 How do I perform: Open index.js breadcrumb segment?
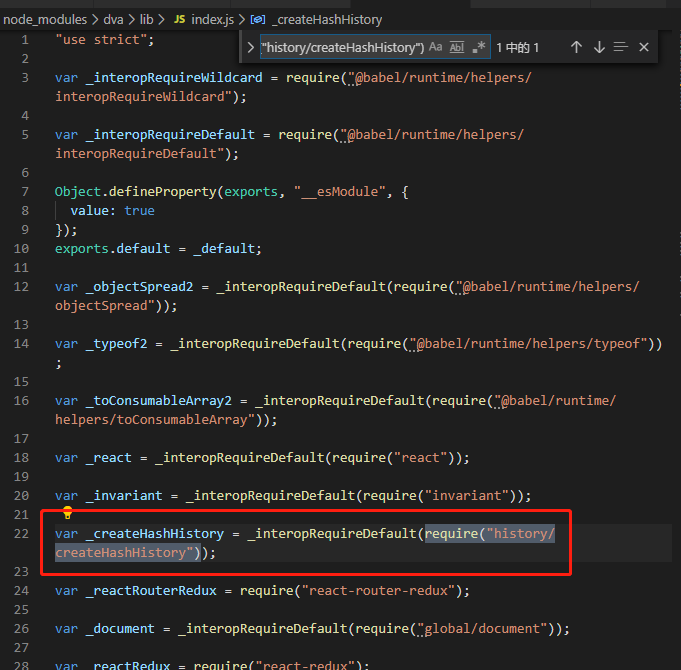pos(212,20)
